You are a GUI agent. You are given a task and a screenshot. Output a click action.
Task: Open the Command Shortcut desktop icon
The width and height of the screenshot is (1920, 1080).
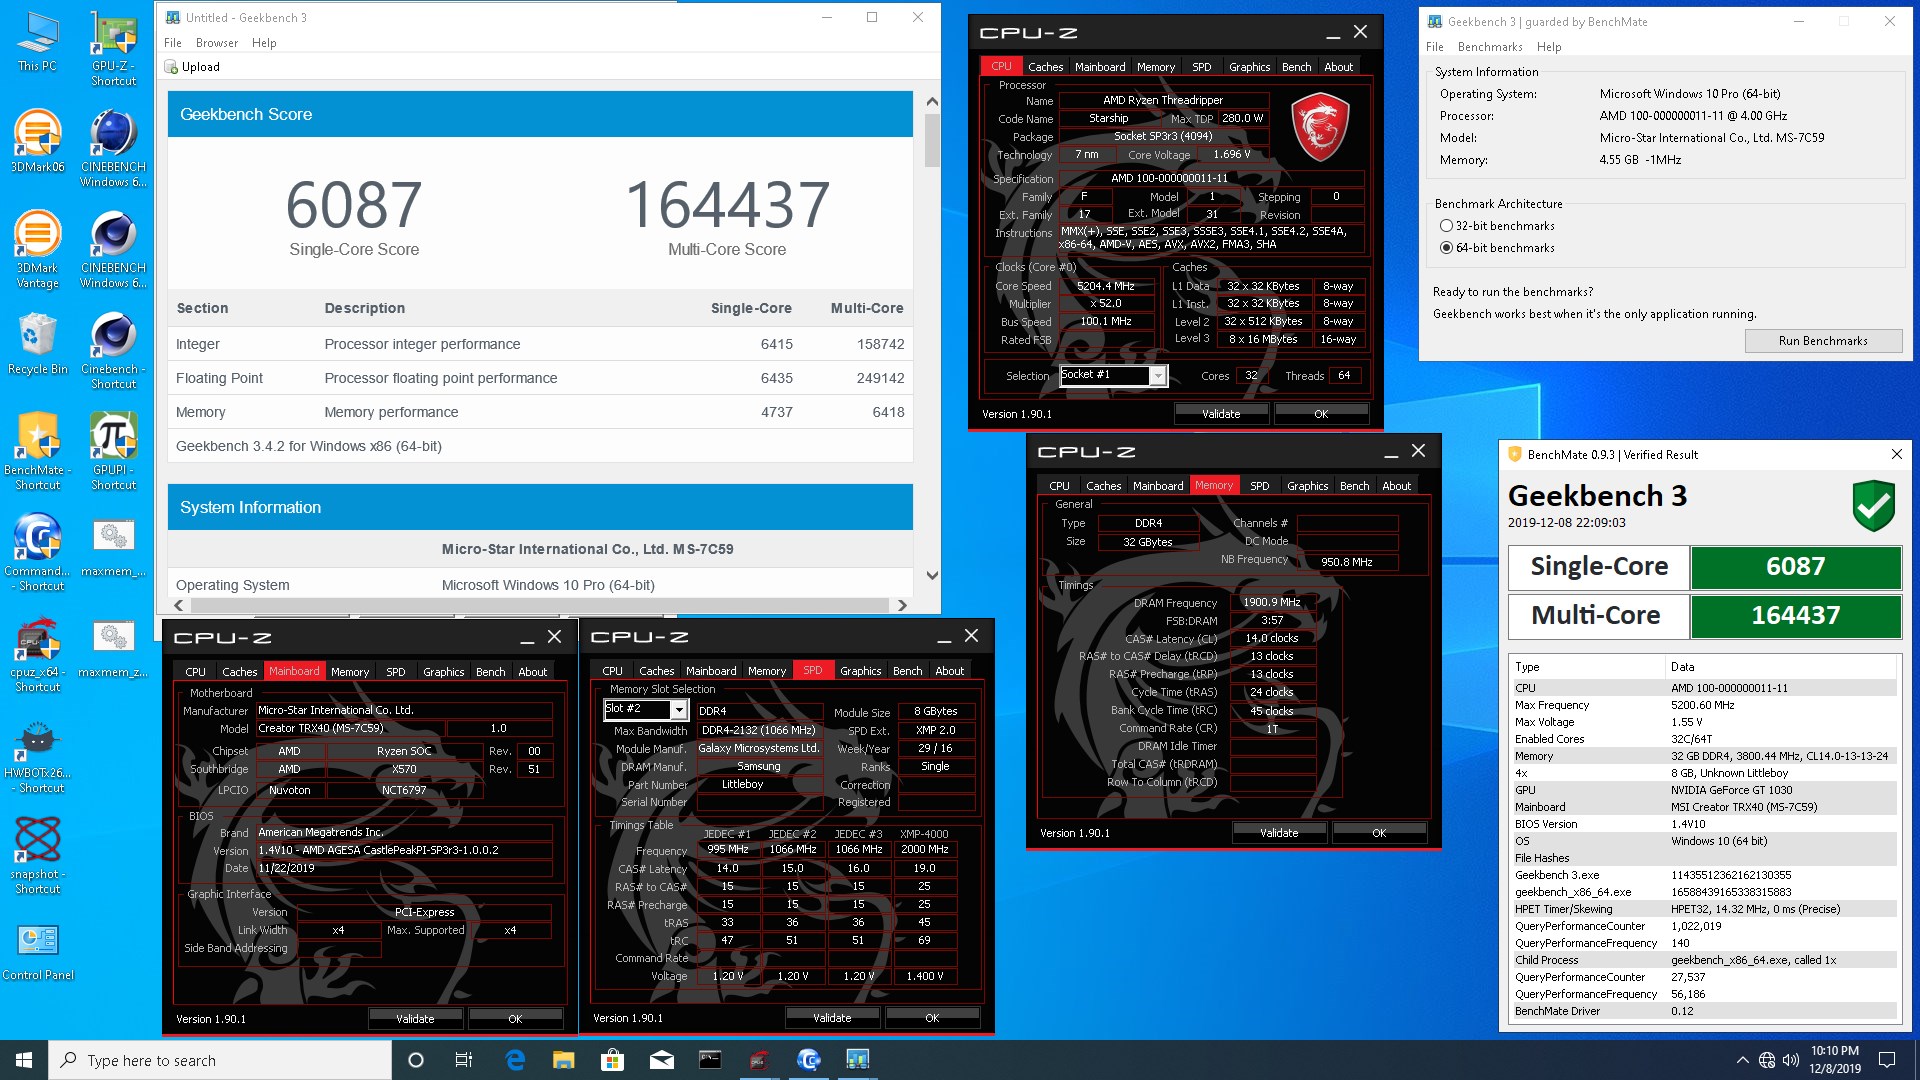click(x=37, y=553)
